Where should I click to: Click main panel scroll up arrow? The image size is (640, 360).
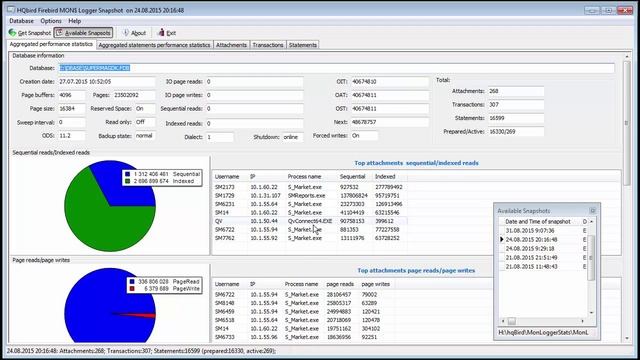pos(627,56)
